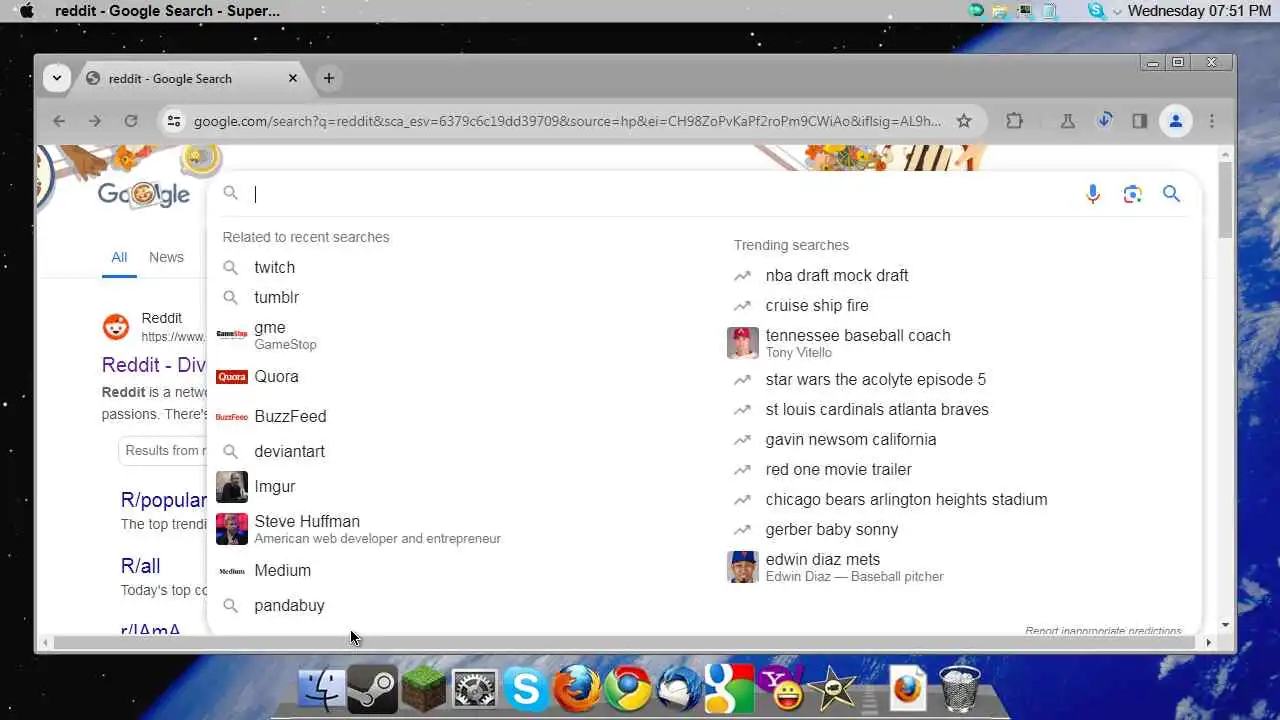
Task: Open Google Lens image search icon
Action: click(1132, 194)
